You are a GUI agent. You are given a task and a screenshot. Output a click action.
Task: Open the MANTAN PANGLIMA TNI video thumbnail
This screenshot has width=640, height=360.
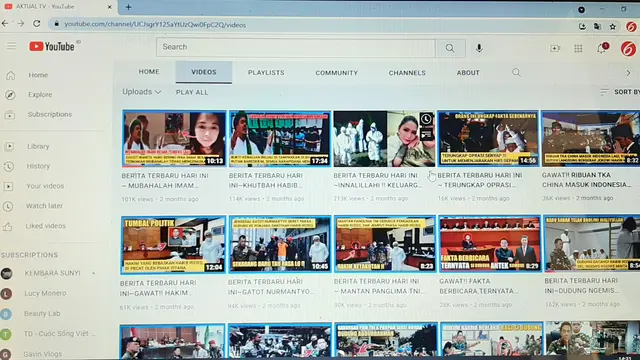(x=384, y=244)
